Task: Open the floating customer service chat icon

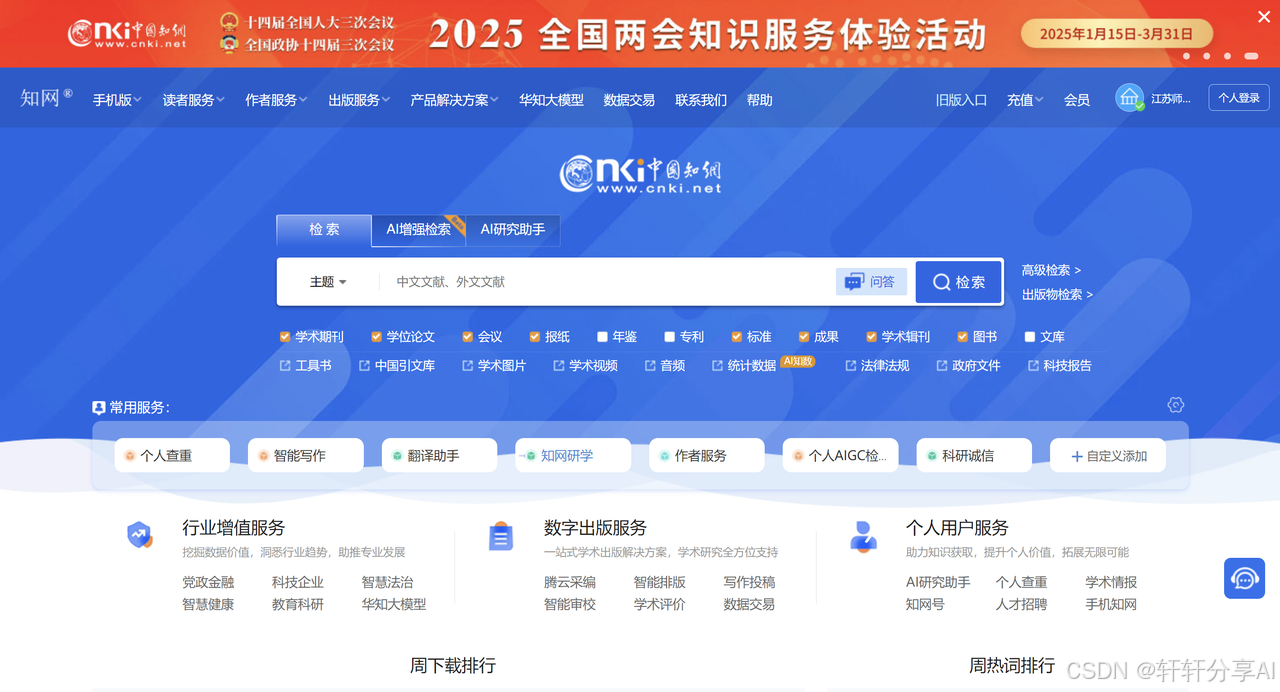Action: [x=1244, y=578]
